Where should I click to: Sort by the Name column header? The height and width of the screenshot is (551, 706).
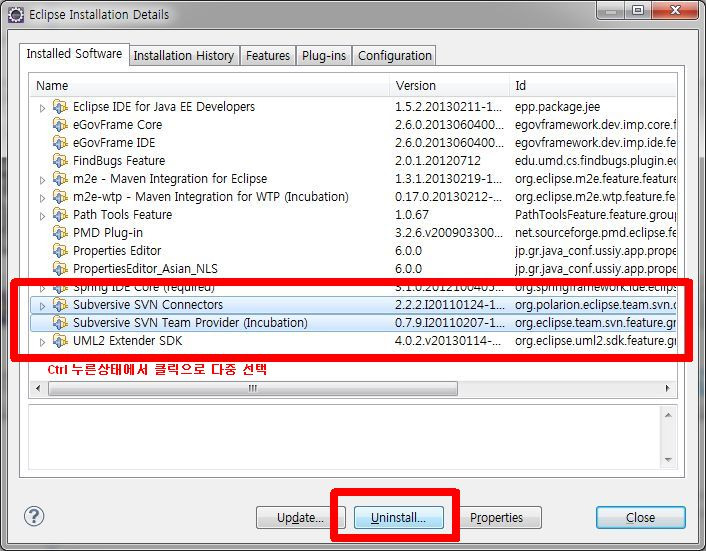click(x=210, y=86)
